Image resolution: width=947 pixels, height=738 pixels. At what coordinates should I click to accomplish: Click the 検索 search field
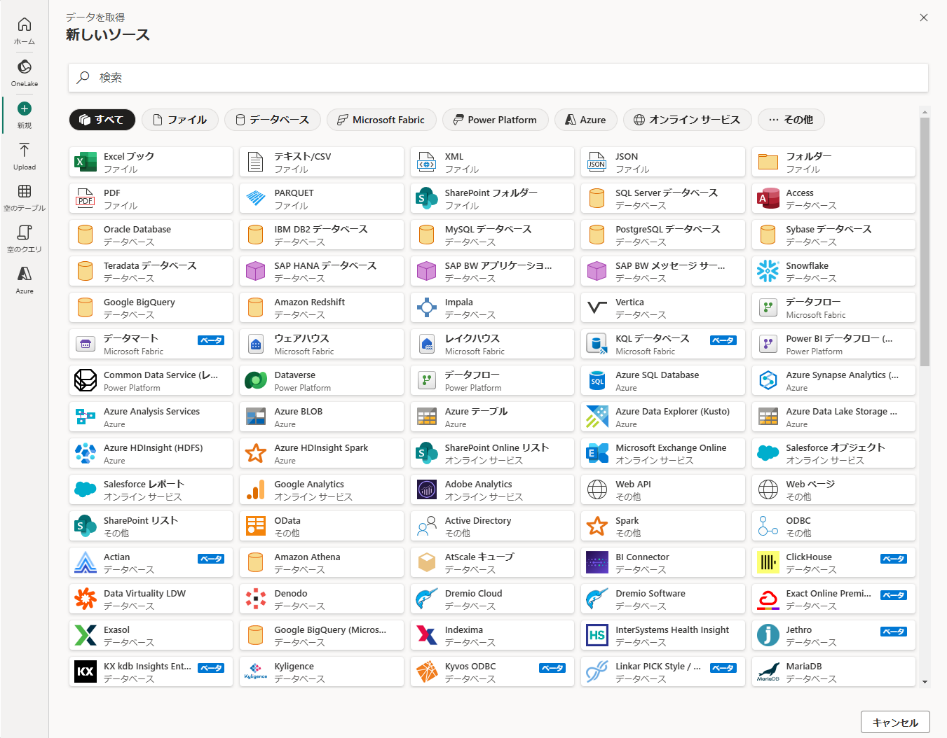498,77
